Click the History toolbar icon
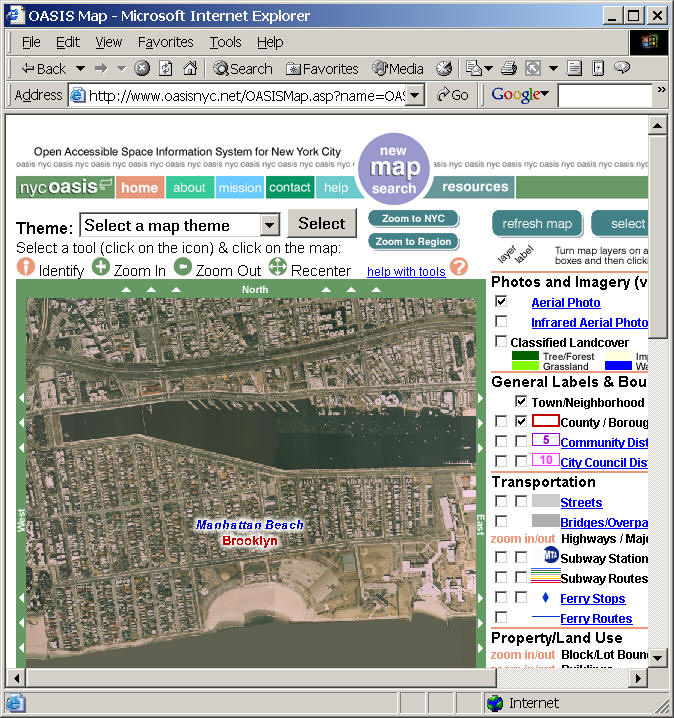Image resolution: width=674 pixels, height=718 pixels. (444, 69)
